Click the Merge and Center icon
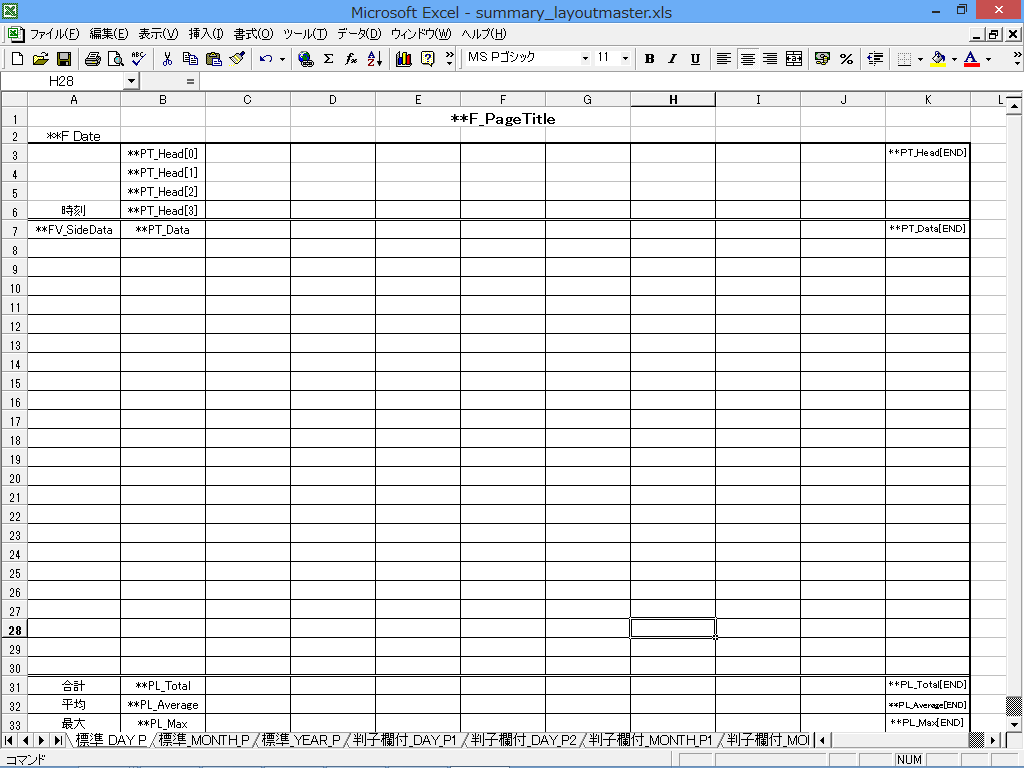 [x=794, y=59]
